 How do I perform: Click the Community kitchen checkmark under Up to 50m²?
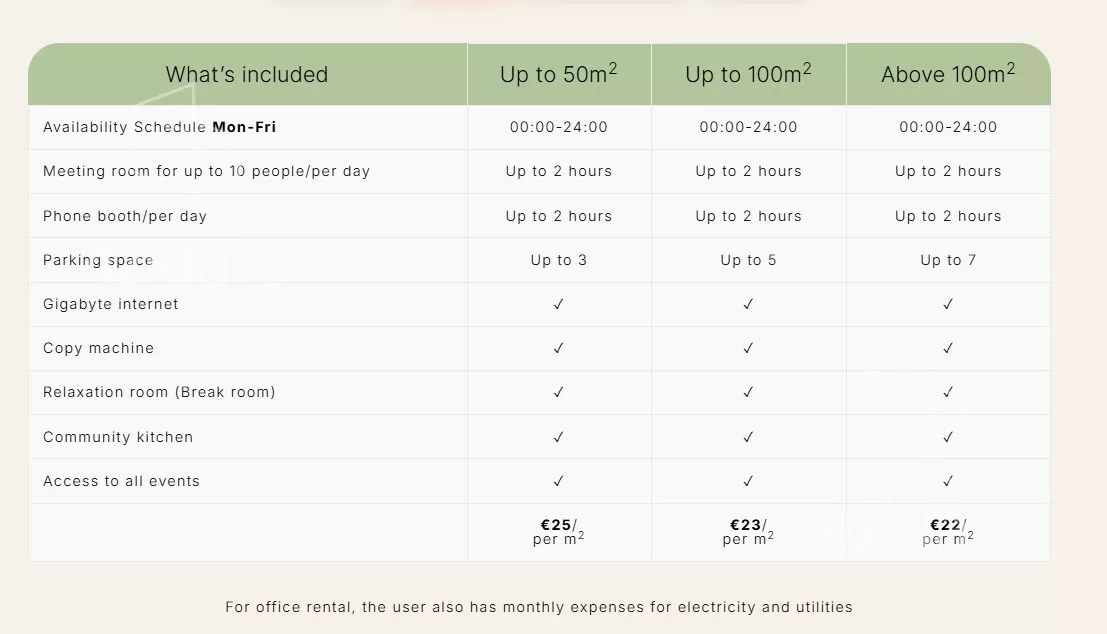(x=559, y=437)
